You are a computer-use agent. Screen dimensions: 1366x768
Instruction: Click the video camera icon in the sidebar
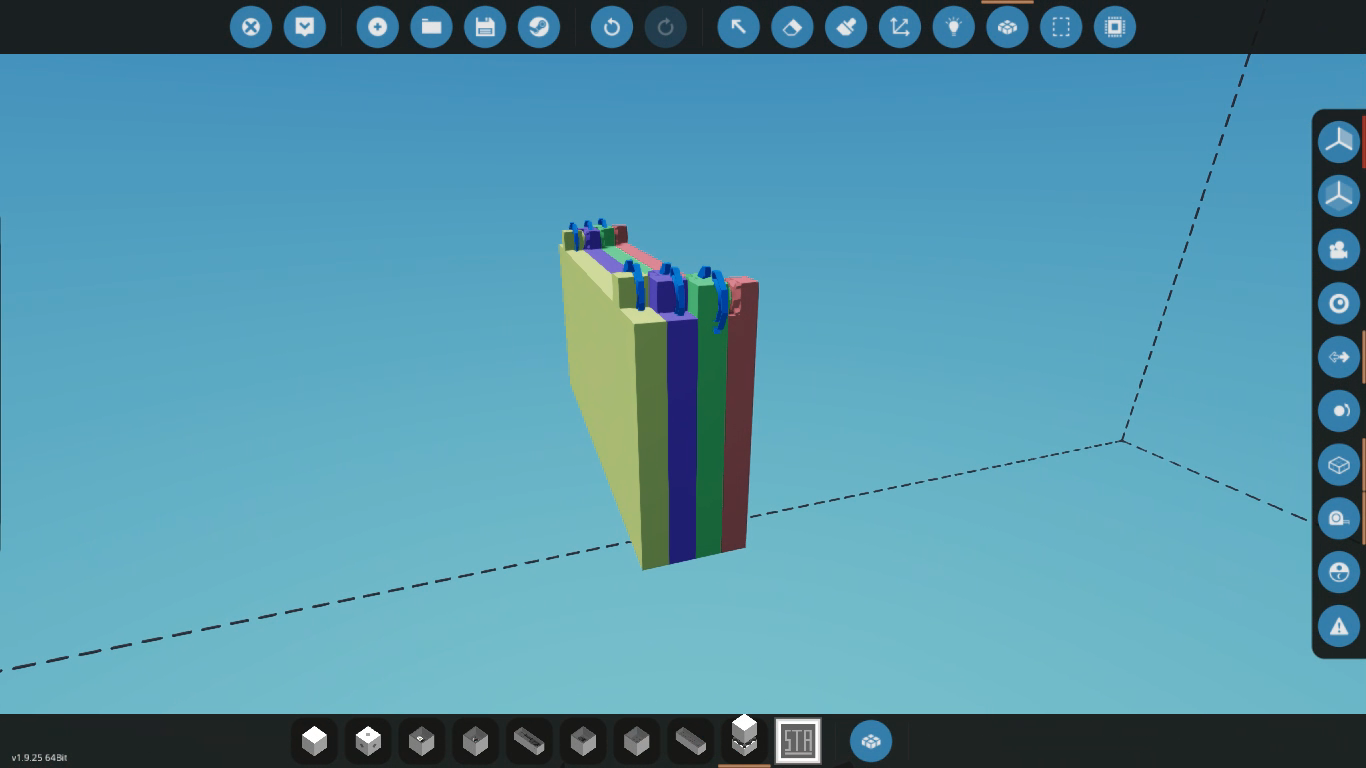point(1339,249)
